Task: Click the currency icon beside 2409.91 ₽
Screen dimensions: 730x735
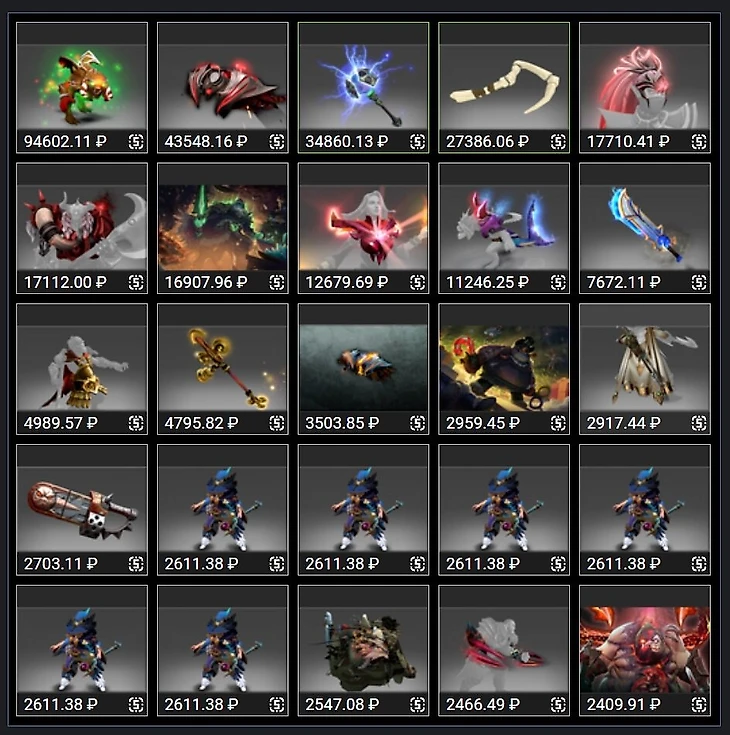Action: pyautogui.click(x=699, y=705)
